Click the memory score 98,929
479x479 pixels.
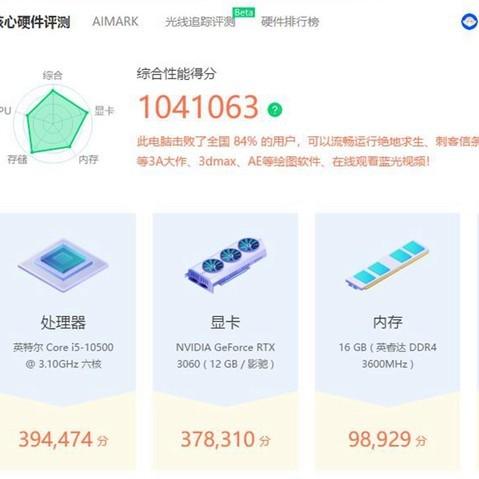[379, 439]
